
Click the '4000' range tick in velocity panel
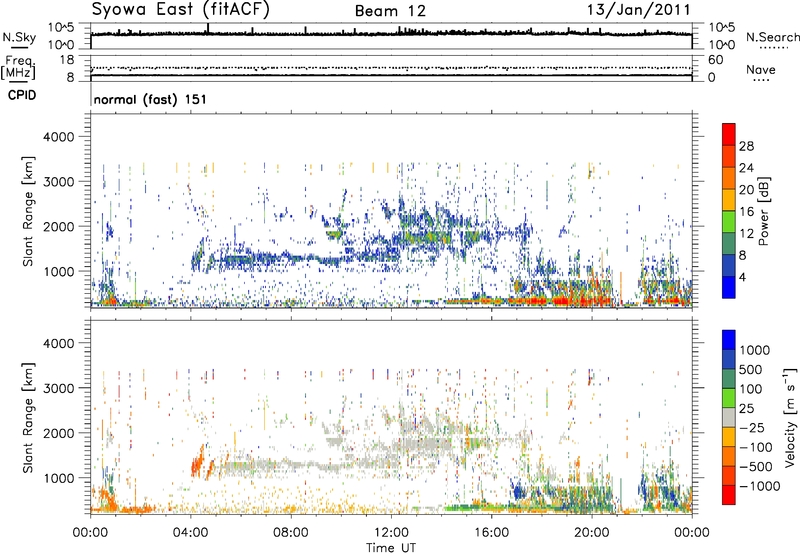(x=58, y=343)
